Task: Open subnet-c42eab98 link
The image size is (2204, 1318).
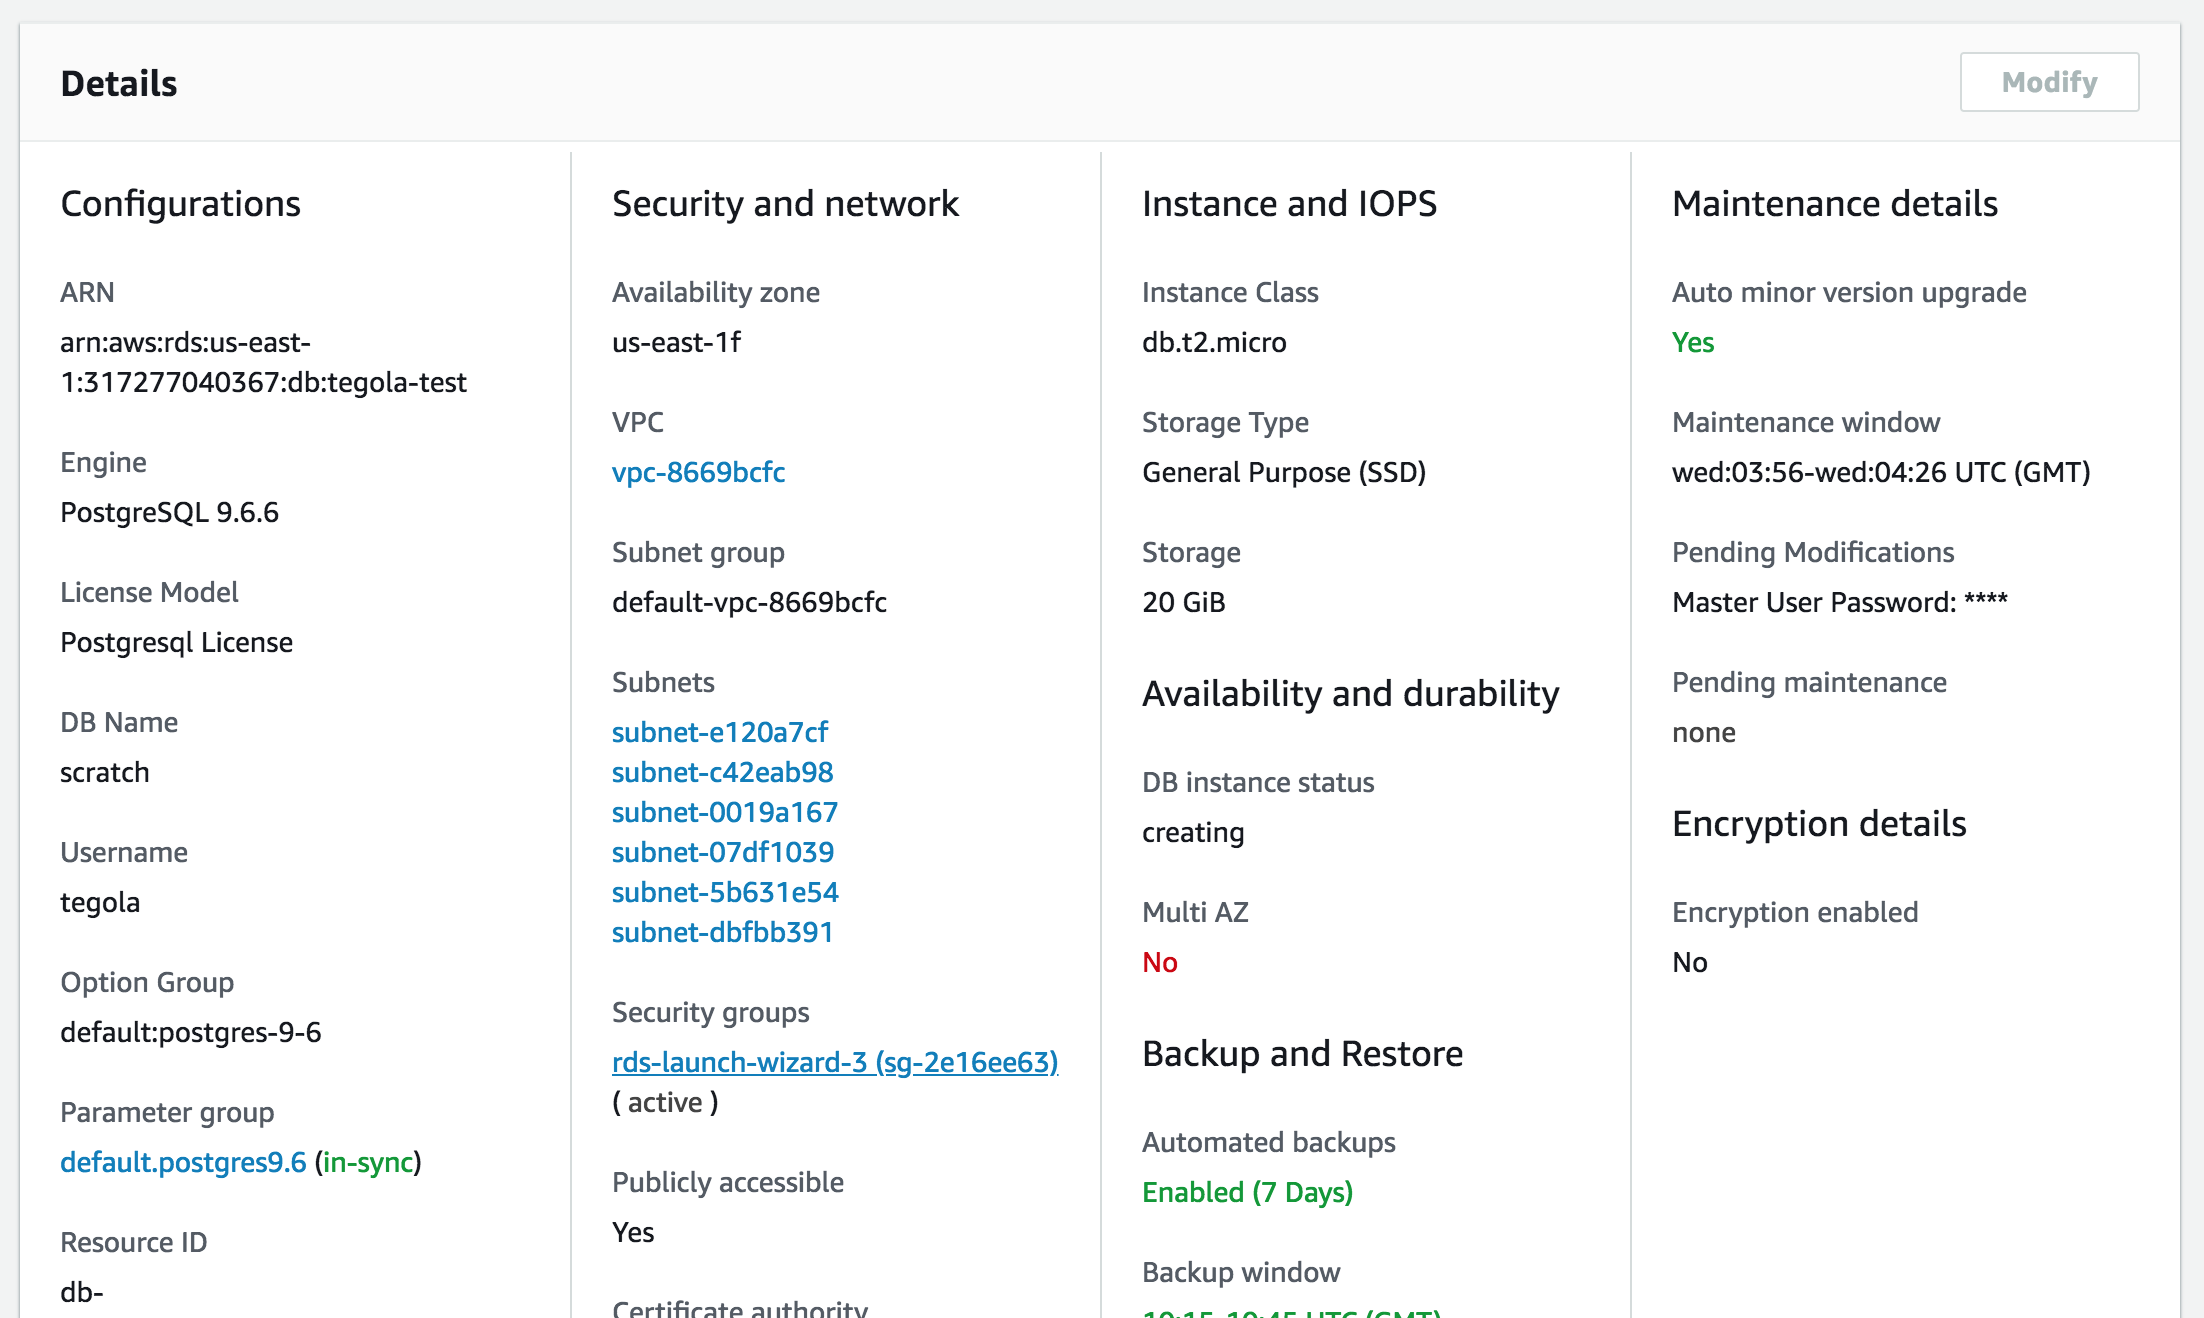Action: [x=722, y=772]
